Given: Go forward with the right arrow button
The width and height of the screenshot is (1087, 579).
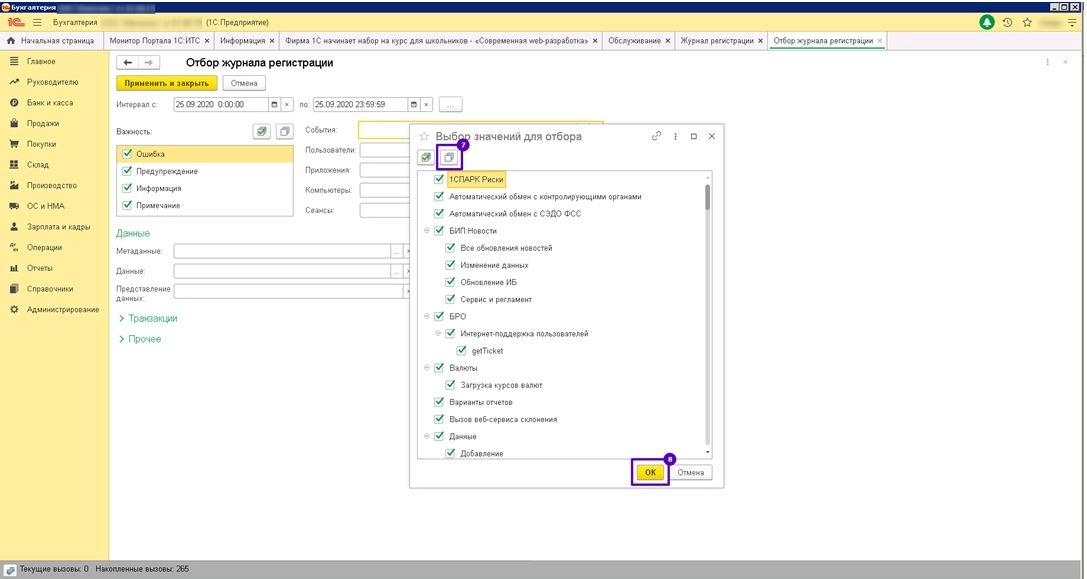Looking at the screenshot, I should pyautogui.click(x=148, y=62).
